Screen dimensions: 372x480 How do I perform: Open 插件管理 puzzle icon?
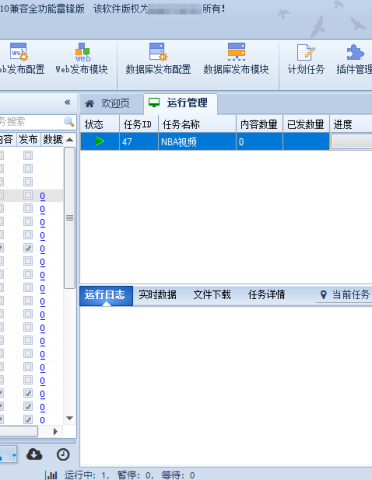(x=355, y=52)
